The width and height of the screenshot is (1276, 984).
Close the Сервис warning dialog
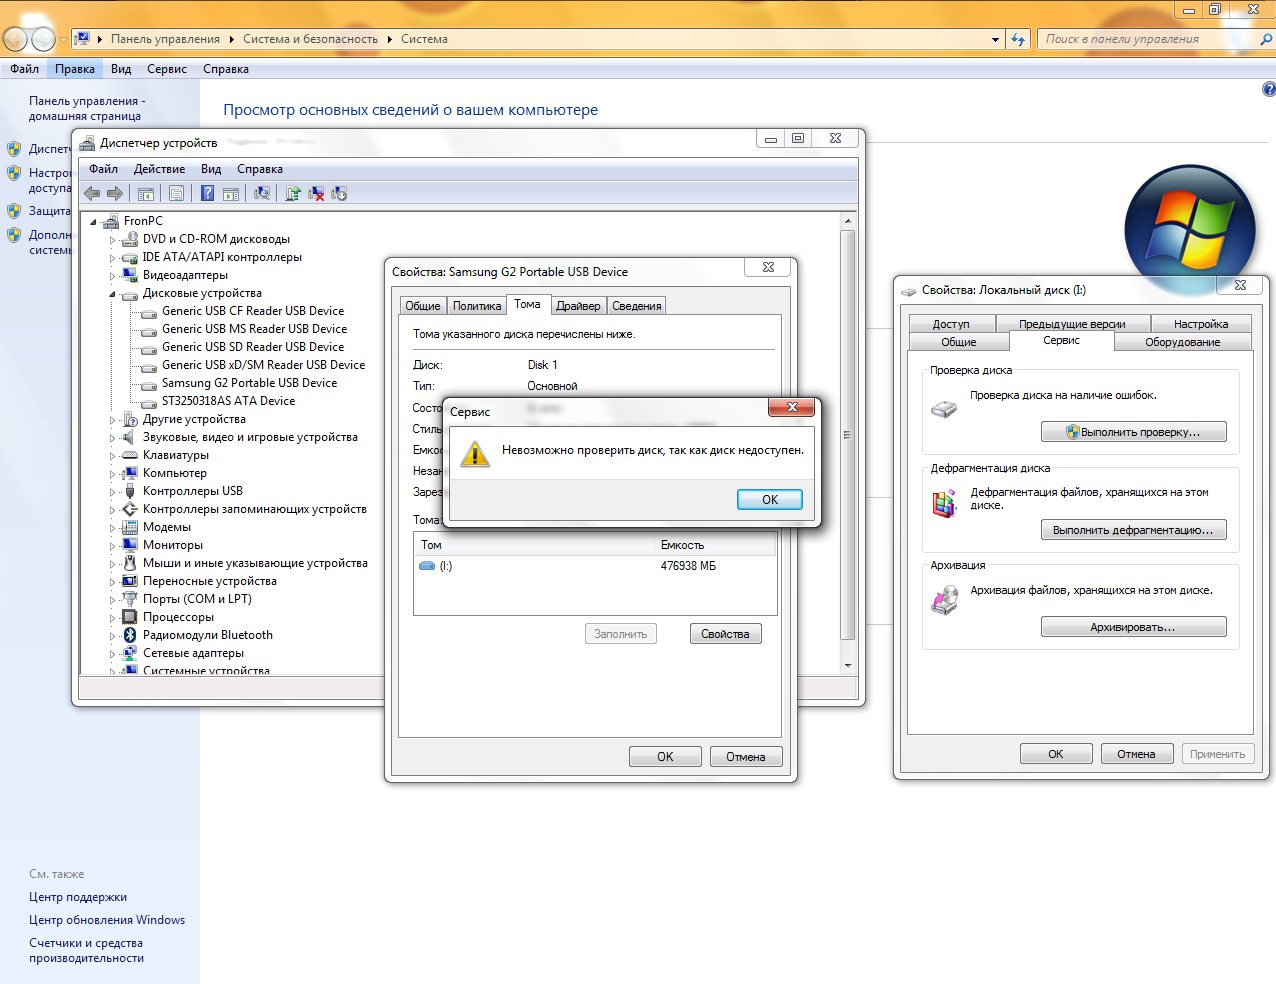click(x=792, y=407)
